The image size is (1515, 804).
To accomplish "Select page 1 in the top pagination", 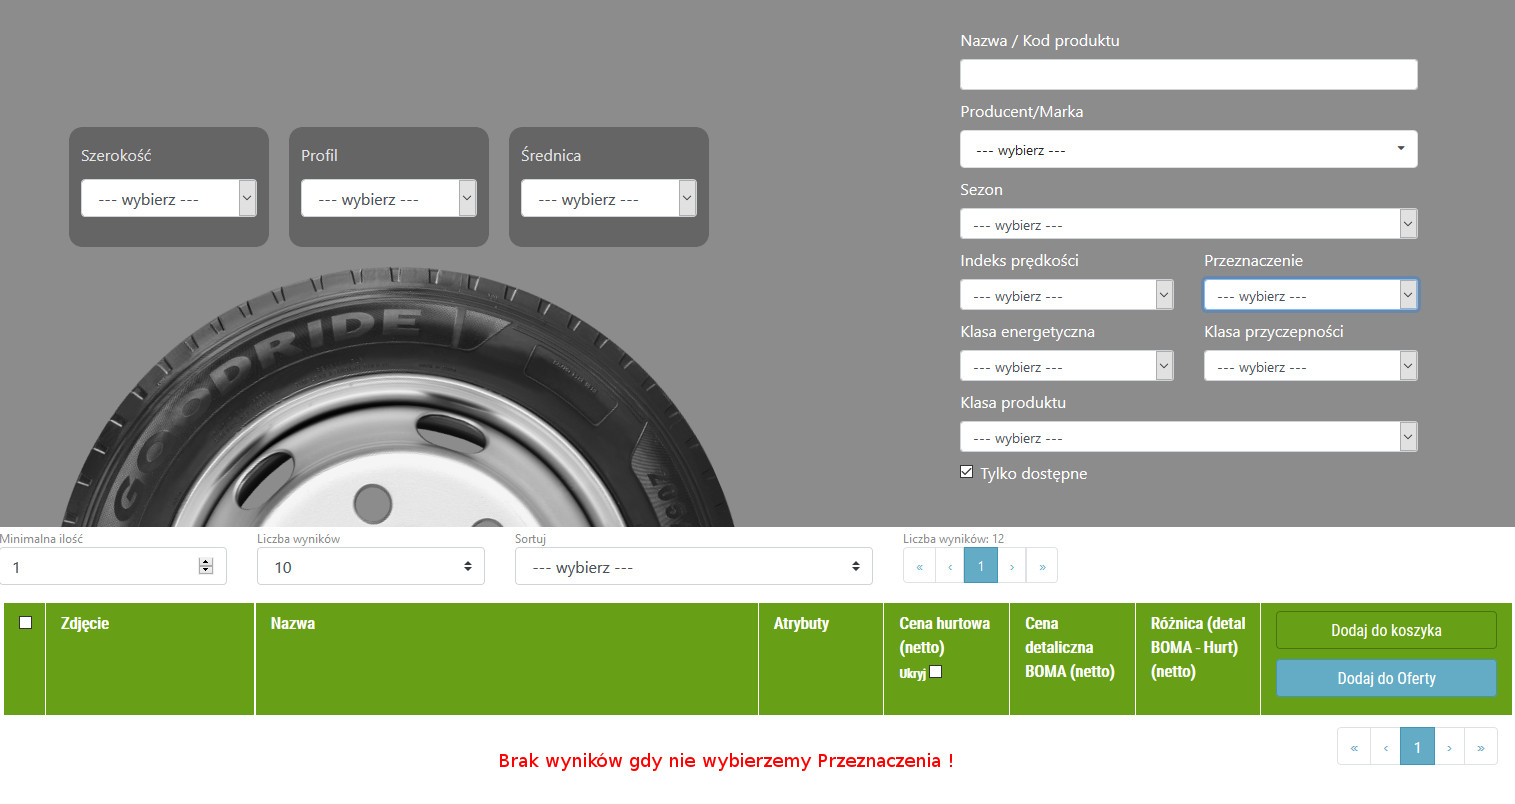I will tap(981, 566).
